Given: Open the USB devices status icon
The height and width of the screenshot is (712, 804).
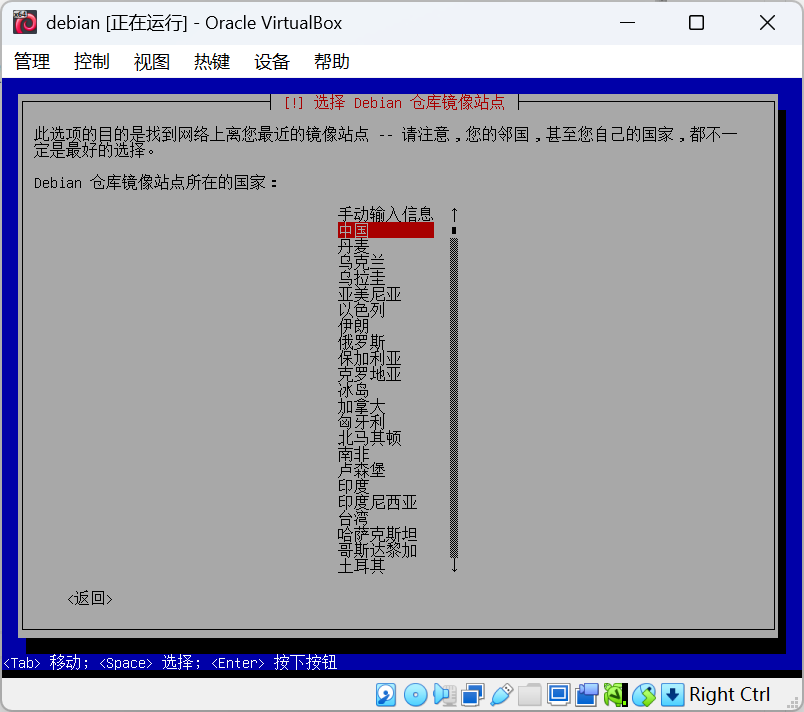Looking at the screenshot, I should (x=501, y=695).
